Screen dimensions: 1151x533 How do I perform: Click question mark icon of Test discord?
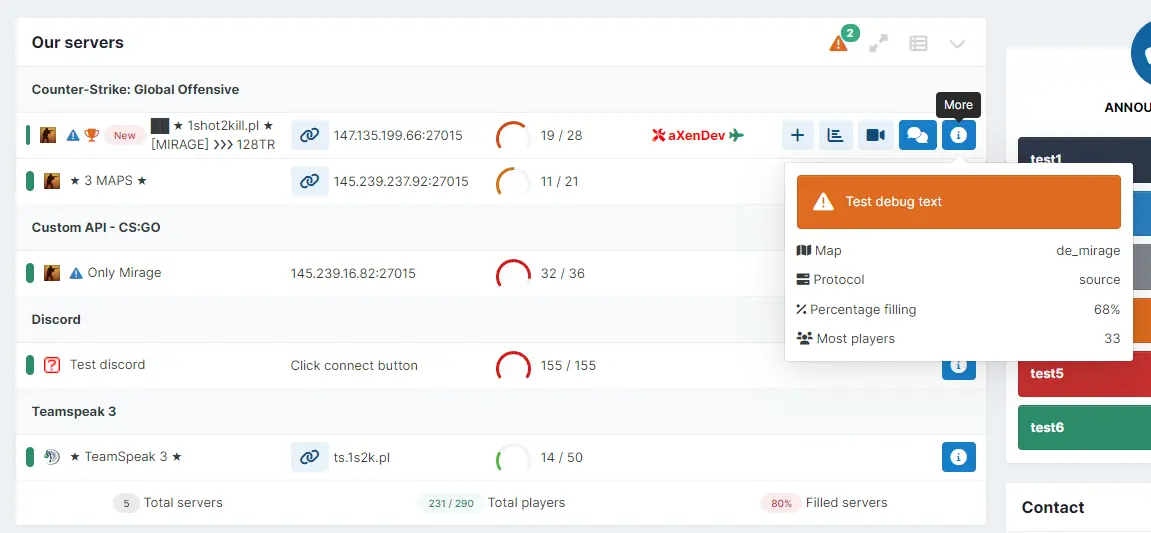coord(51,365)
